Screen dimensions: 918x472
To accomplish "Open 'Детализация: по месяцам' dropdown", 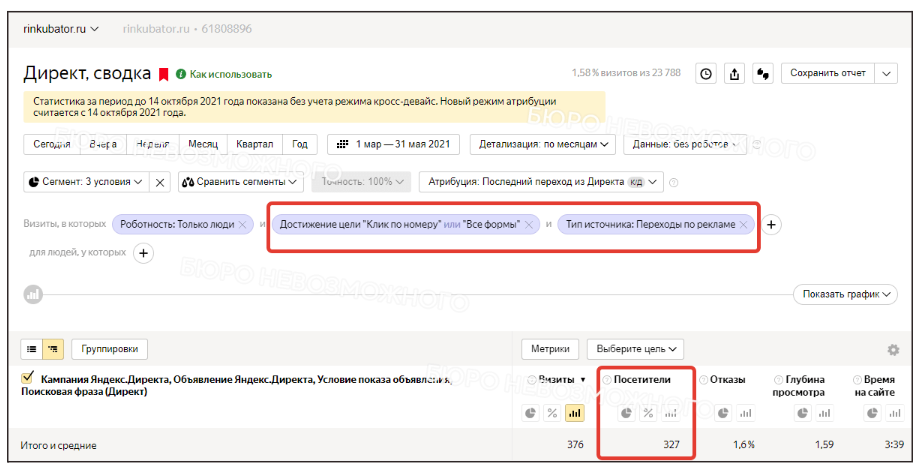I will coord(543,144).
